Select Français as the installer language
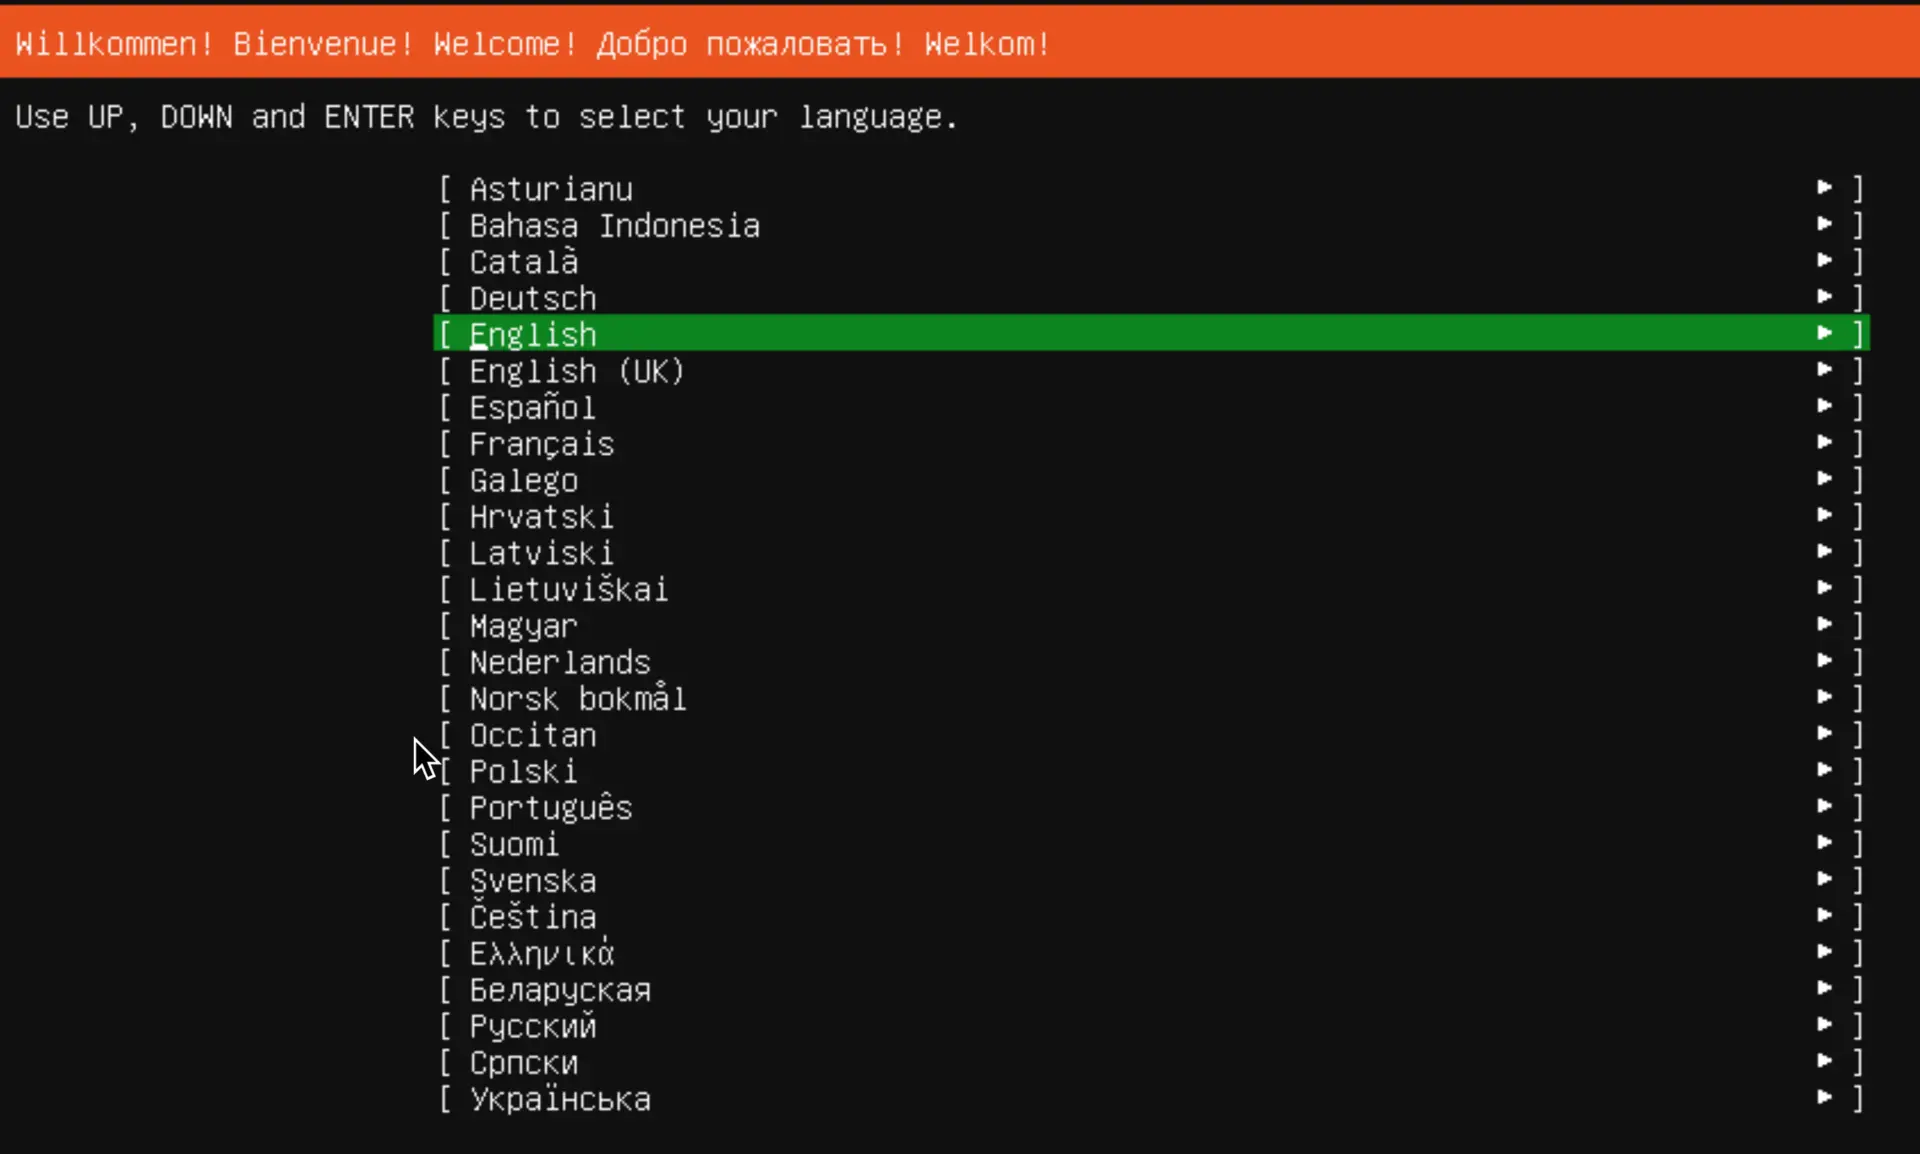 pyautogui.click(x=541, y=444)
